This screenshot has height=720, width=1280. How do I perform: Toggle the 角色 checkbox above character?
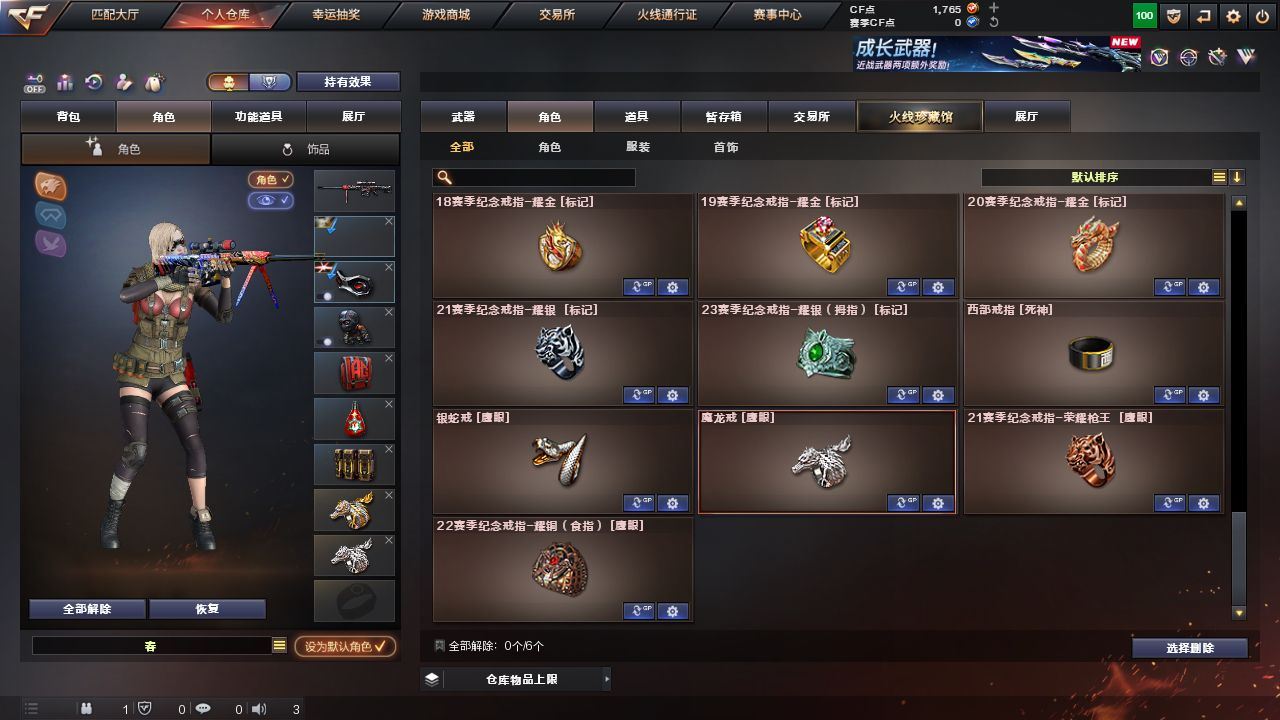point(271,179)
